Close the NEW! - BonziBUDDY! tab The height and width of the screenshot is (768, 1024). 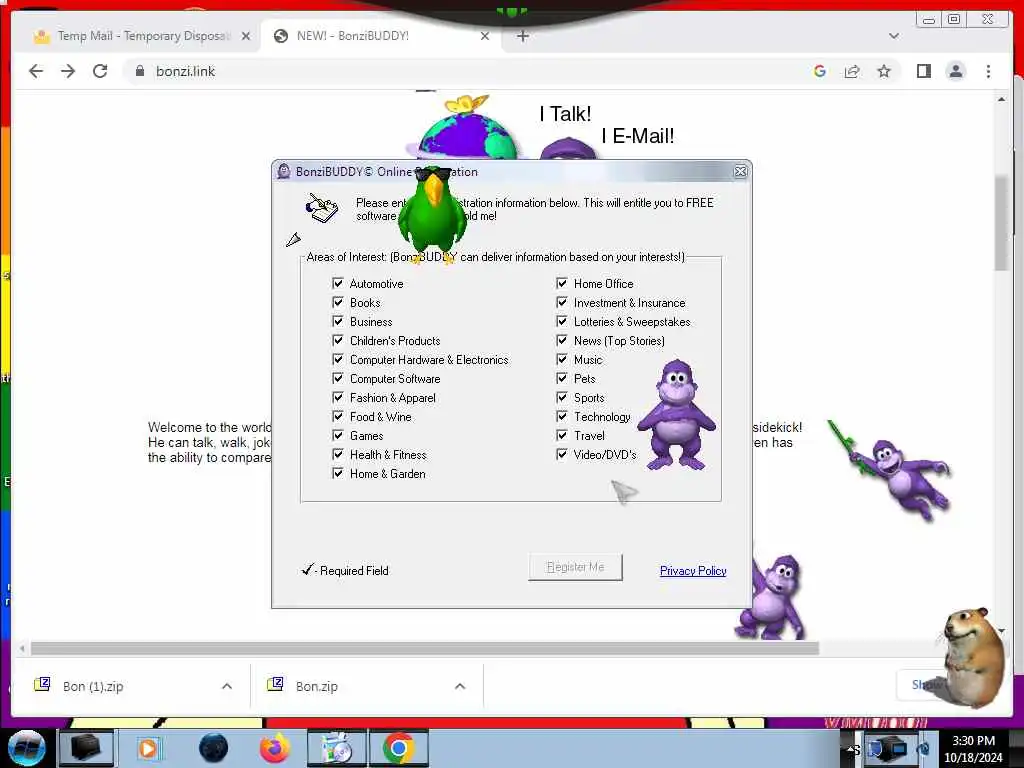pos(485,36)
